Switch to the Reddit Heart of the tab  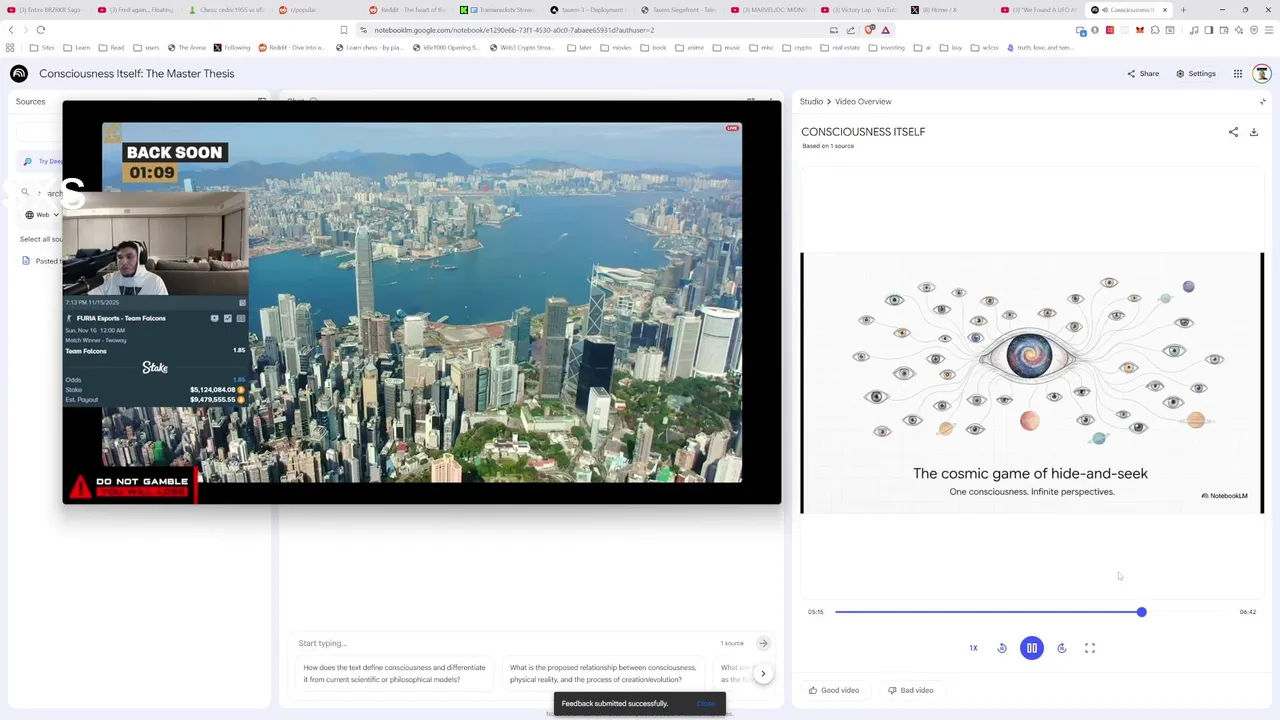pyautogui.click(x=409, y=10)
